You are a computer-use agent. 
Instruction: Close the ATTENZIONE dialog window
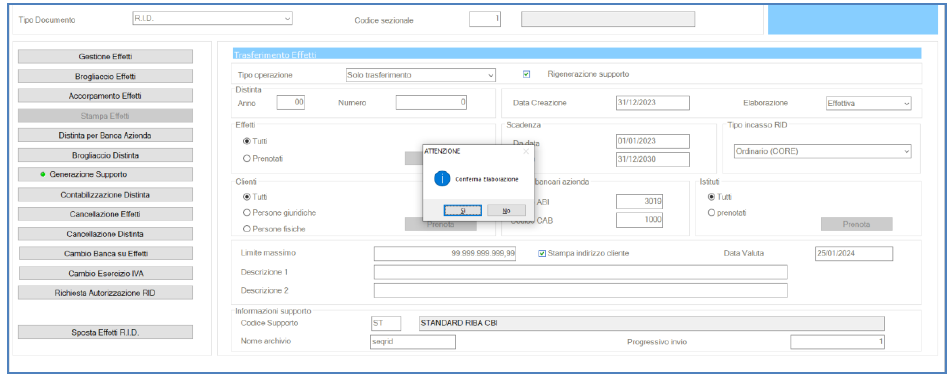click(x=525, y=151)
